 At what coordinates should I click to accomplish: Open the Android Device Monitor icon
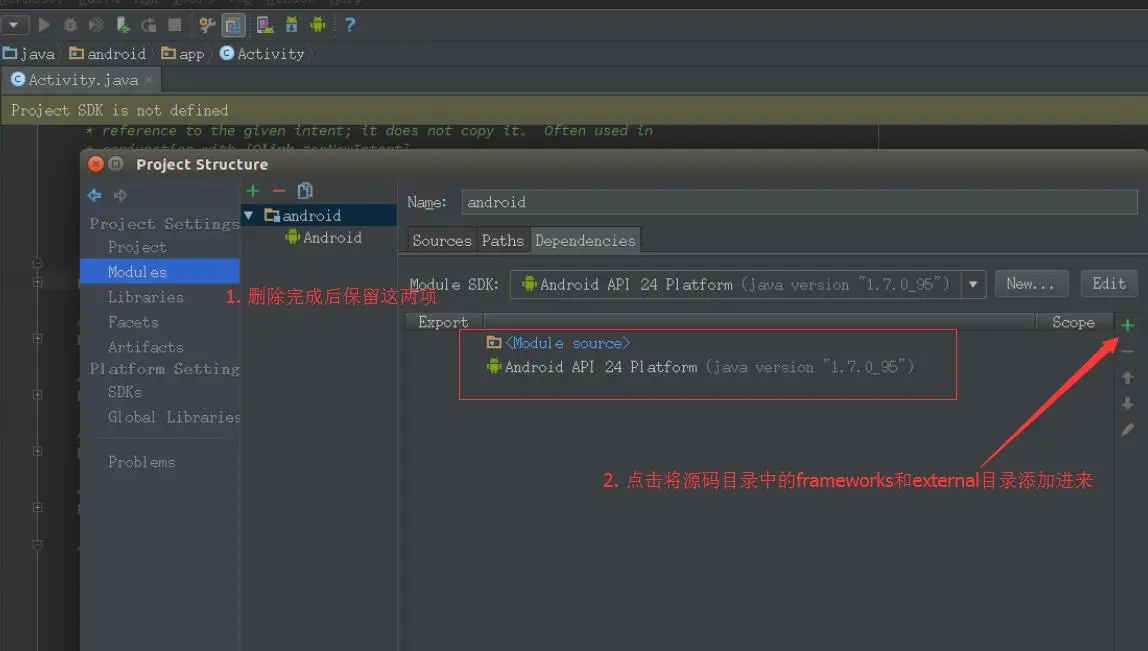pos(318,25)
